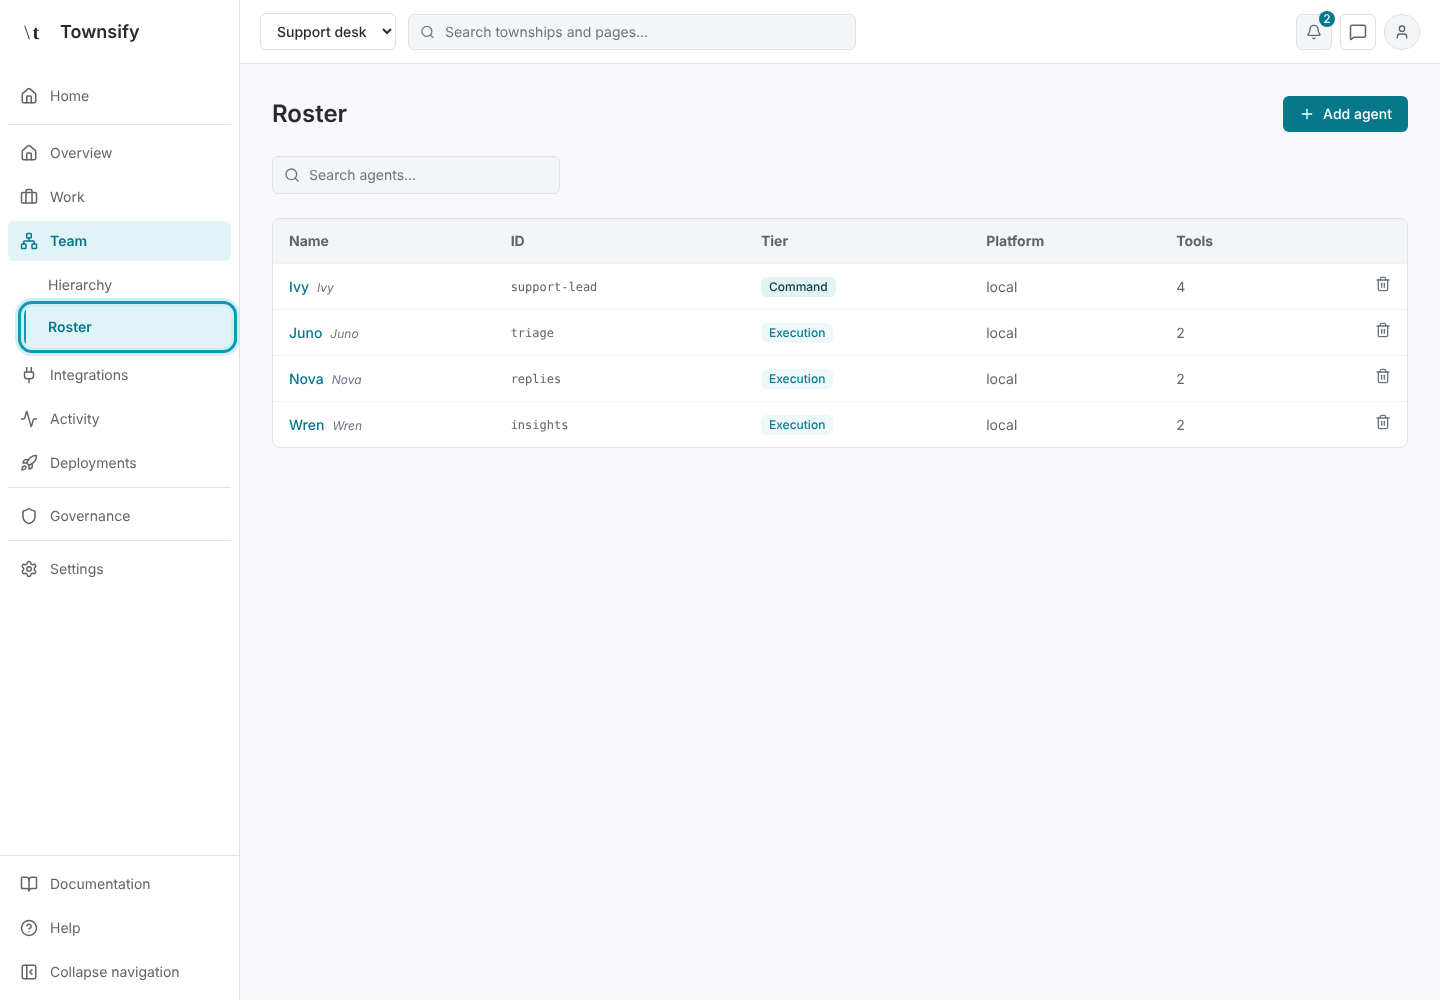This screenshot has width=1440, height=1000.
Task: Click the support-lead ID cell
Action: (554, 287)
